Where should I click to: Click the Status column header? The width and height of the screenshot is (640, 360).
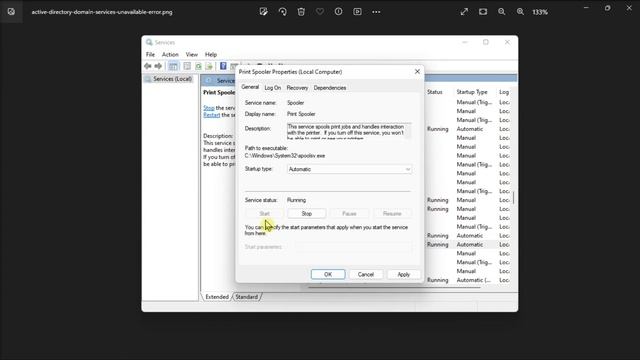coord(435,92)
